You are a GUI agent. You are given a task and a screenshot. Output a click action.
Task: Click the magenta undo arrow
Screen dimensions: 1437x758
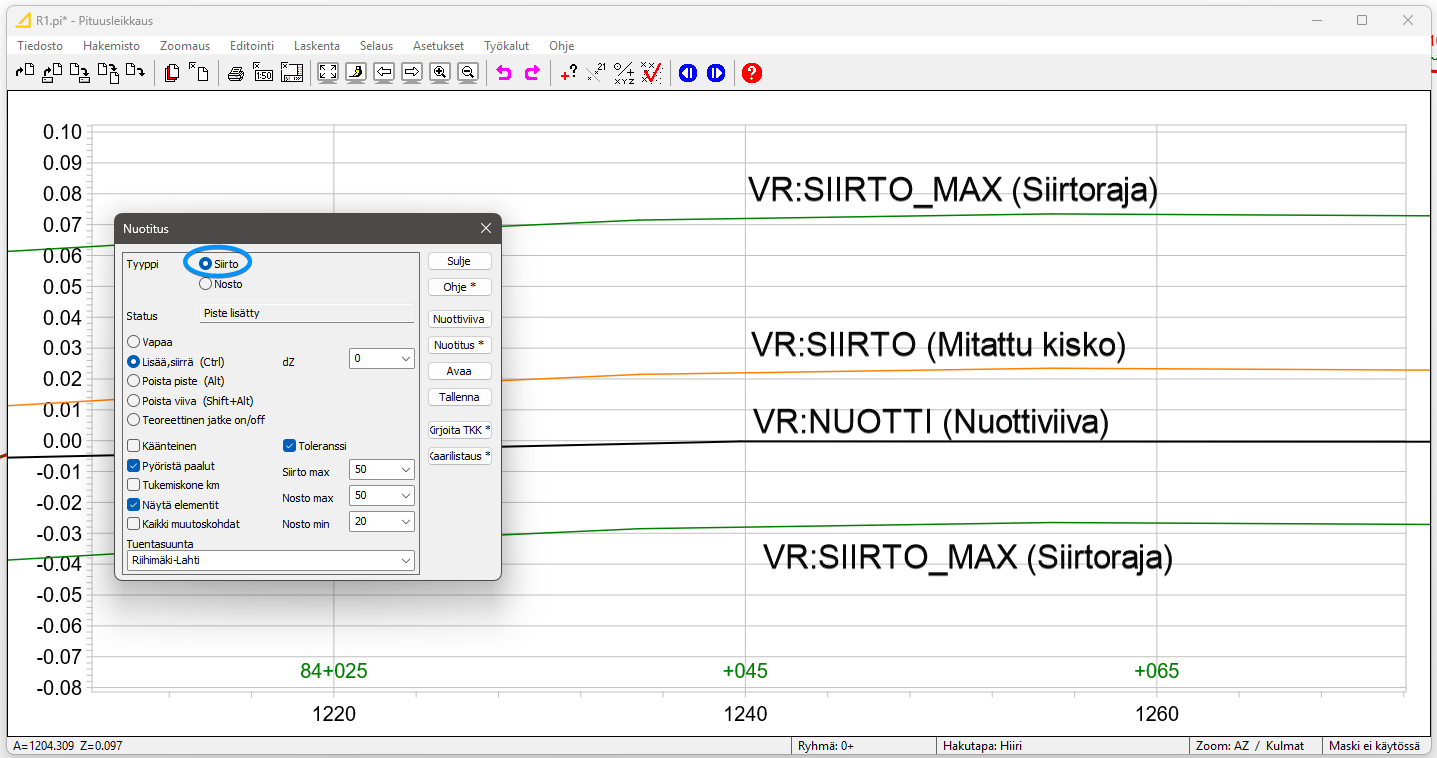(504, 73)
